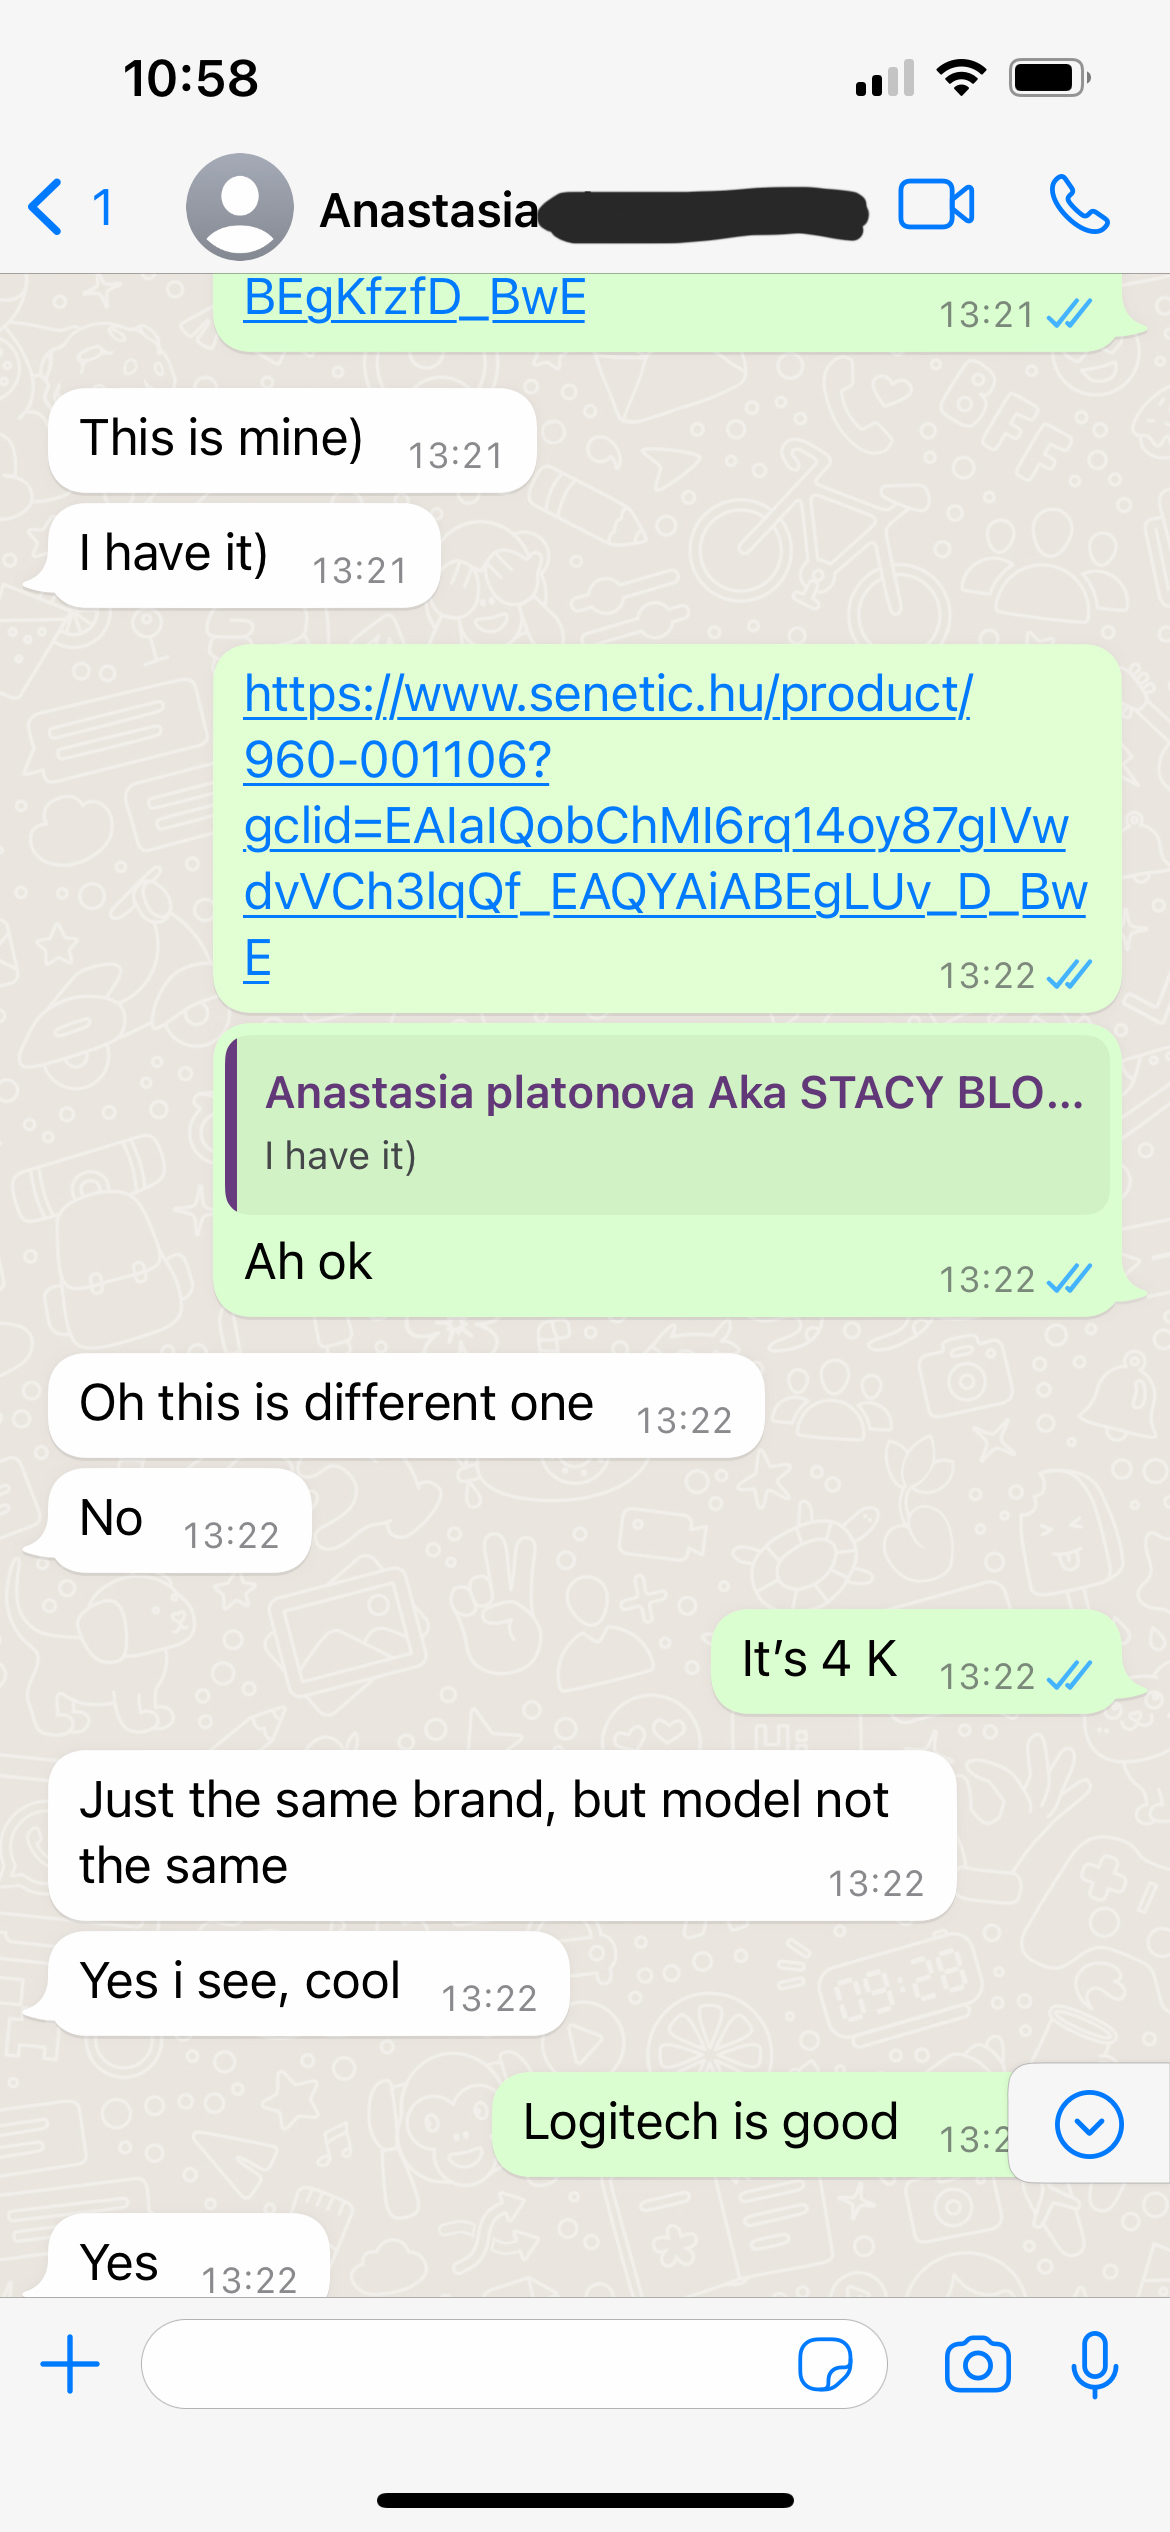Start a voice call via phone icon
The width and height of the screenshot is (1170, 2532).
[1079, 205]
